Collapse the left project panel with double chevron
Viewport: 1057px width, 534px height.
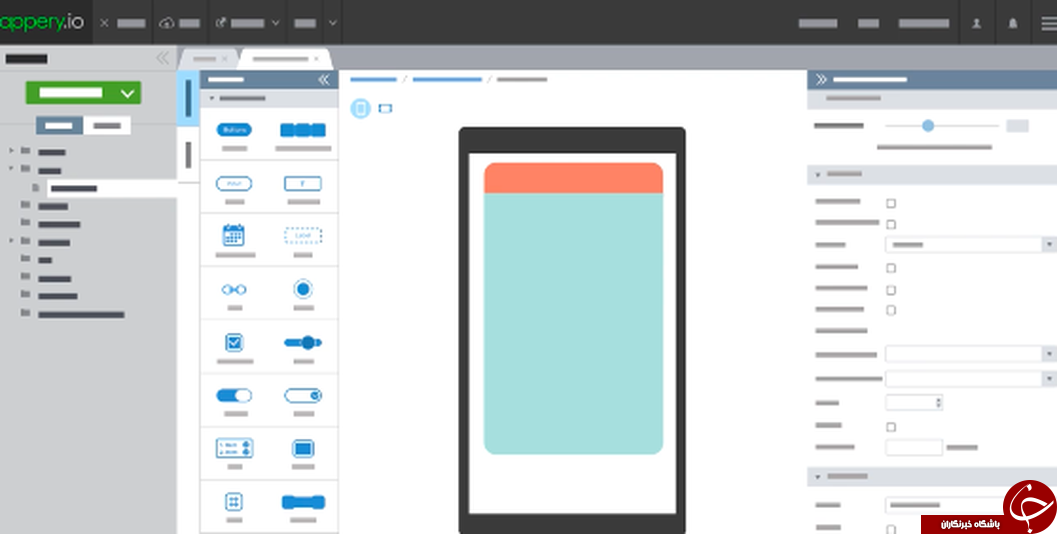pos(162,58)
